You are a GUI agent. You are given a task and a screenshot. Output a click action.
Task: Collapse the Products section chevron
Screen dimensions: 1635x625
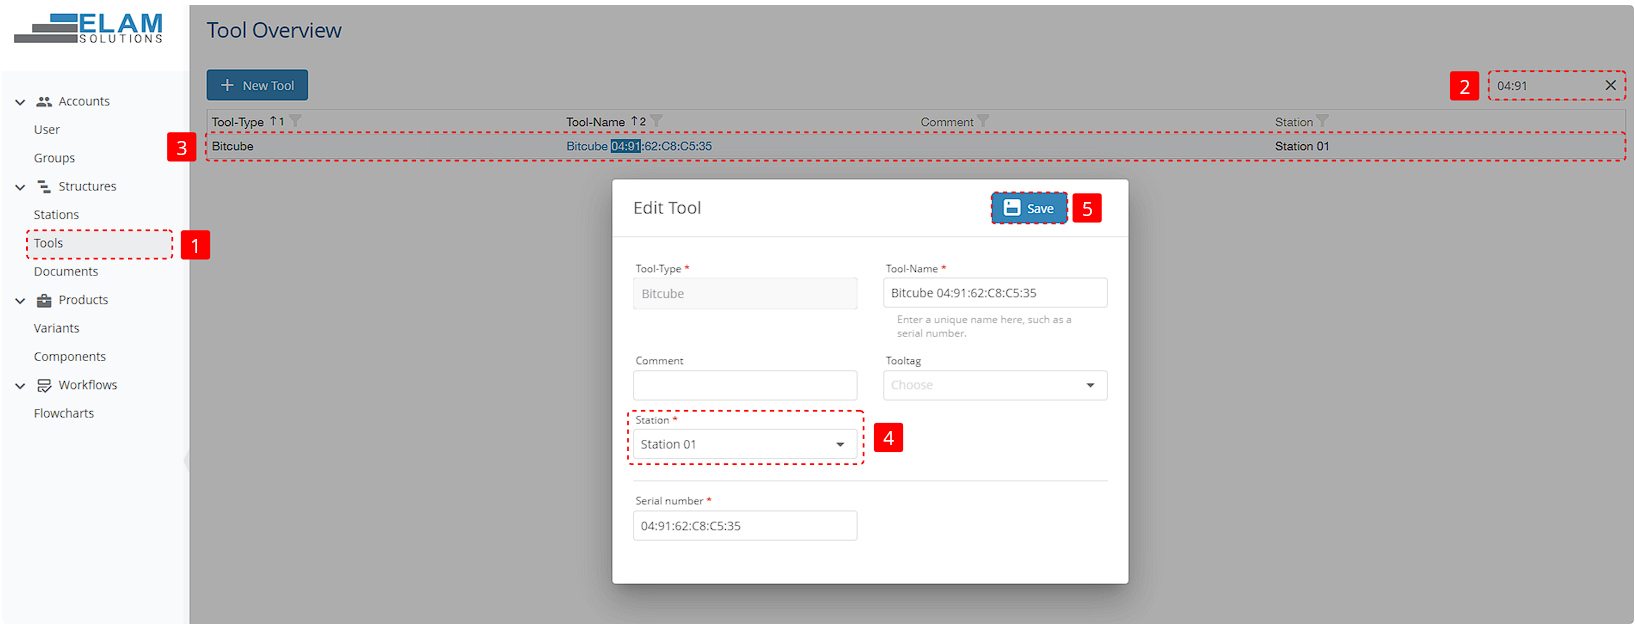pos(20,300)
